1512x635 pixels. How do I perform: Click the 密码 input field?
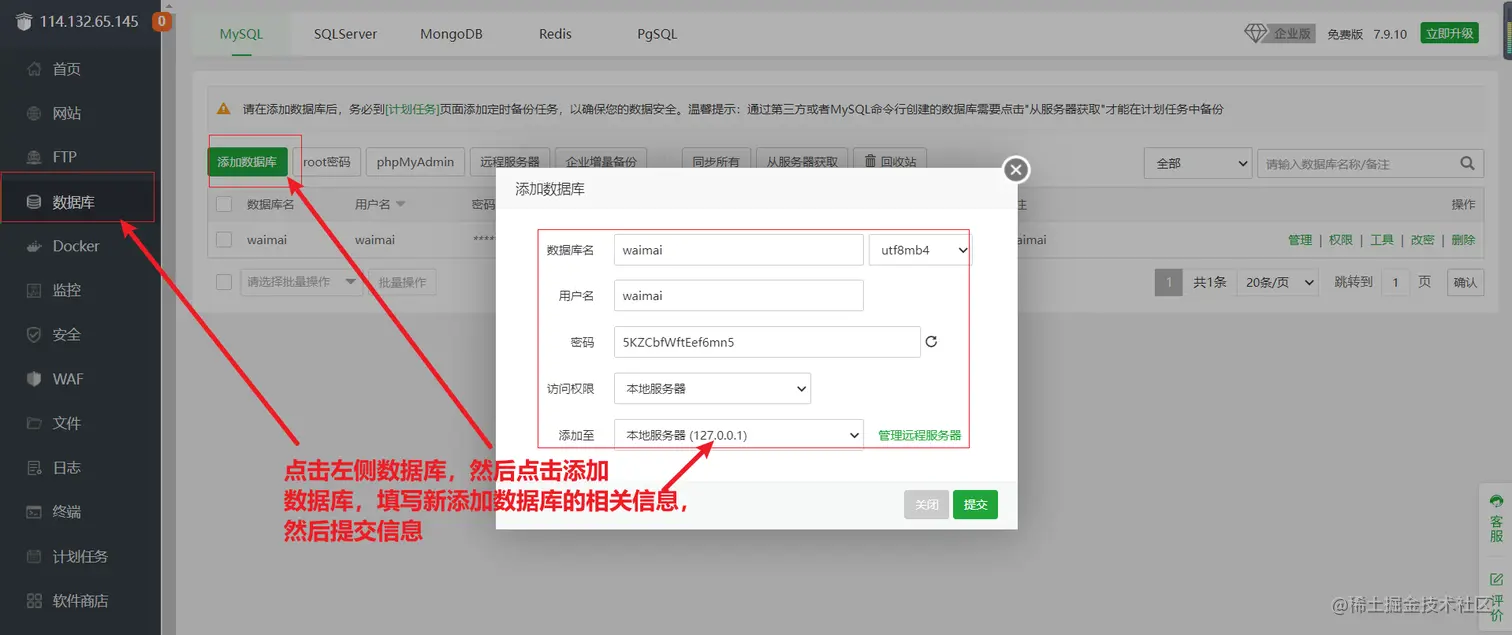[767, 342]
